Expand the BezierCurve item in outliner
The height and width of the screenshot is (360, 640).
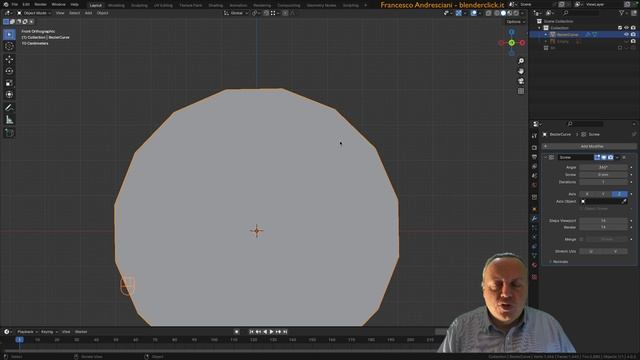pos(546,35)
